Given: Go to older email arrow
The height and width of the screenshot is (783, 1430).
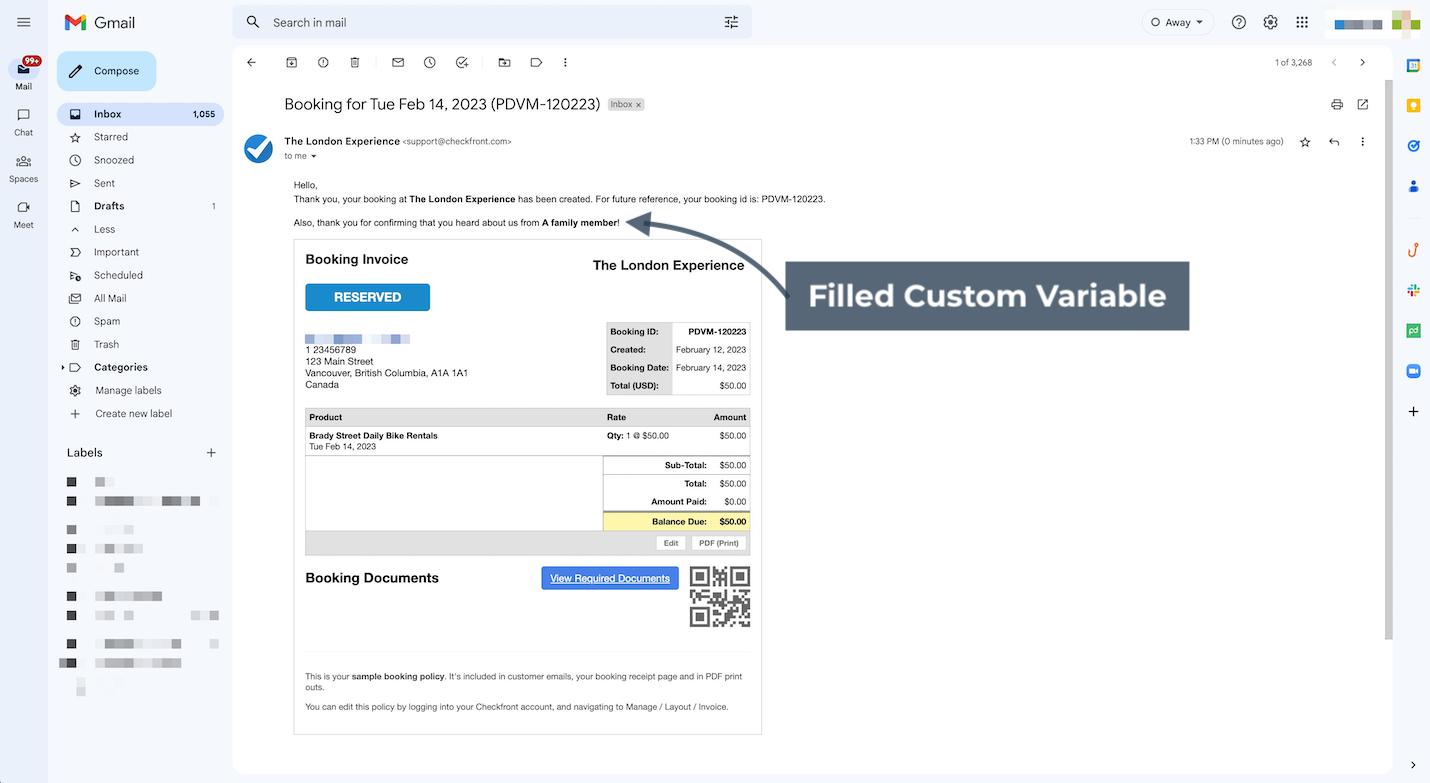Looking at the screenshot, I should pyautogui.click(x=1362, y=62).
